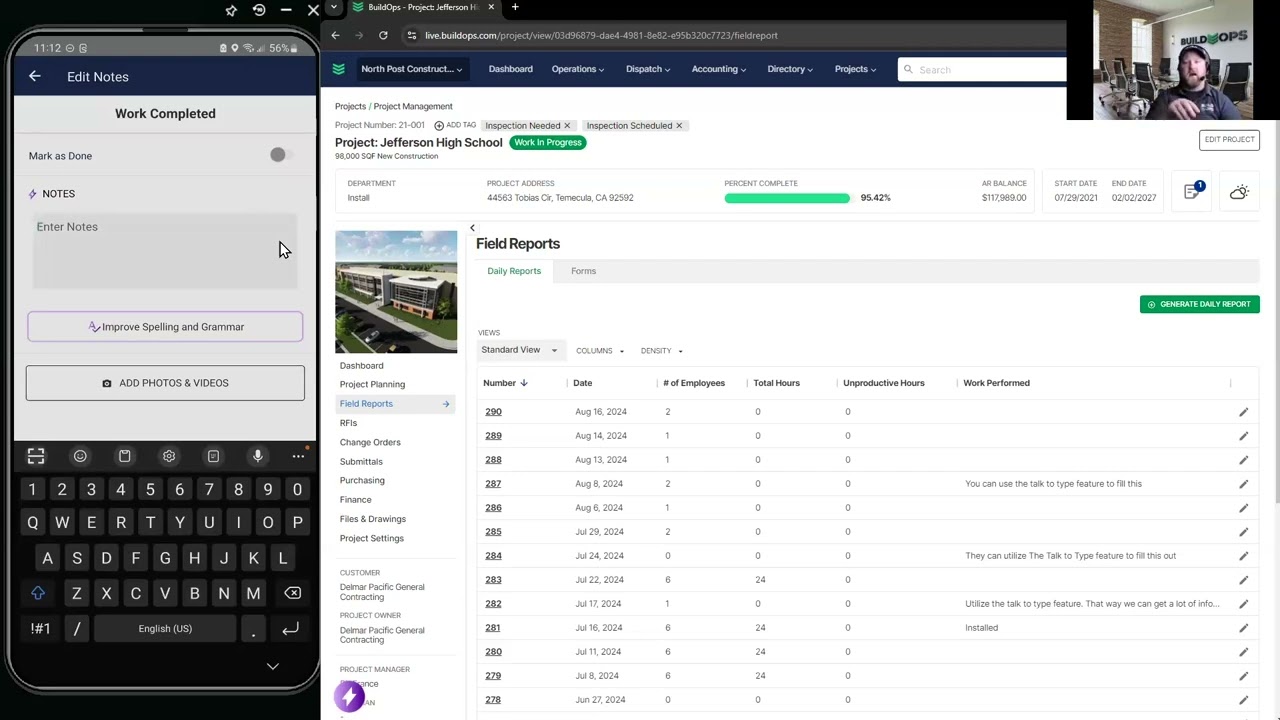The height and width of the screenshot is (720, 1280).
Task: Remove the Inspection Scheduled tag
Action: (679, 125)
